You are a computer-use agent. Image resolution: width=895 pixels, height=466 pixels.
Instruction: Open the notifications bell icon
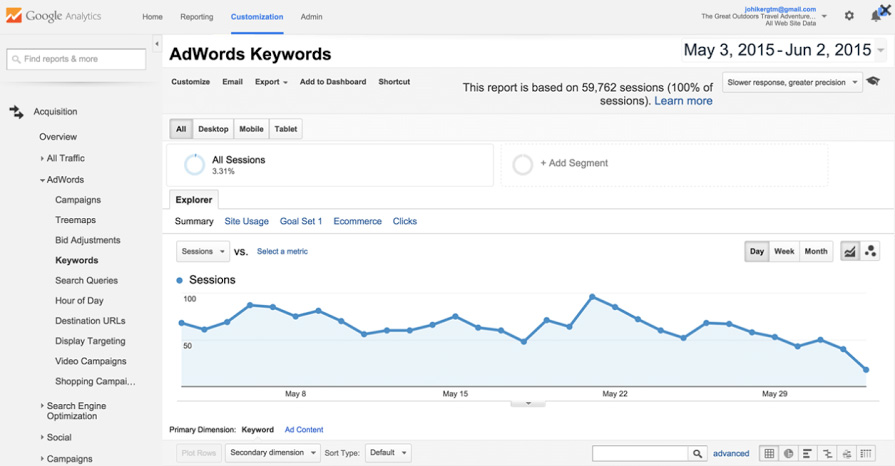tap(876, 16)
